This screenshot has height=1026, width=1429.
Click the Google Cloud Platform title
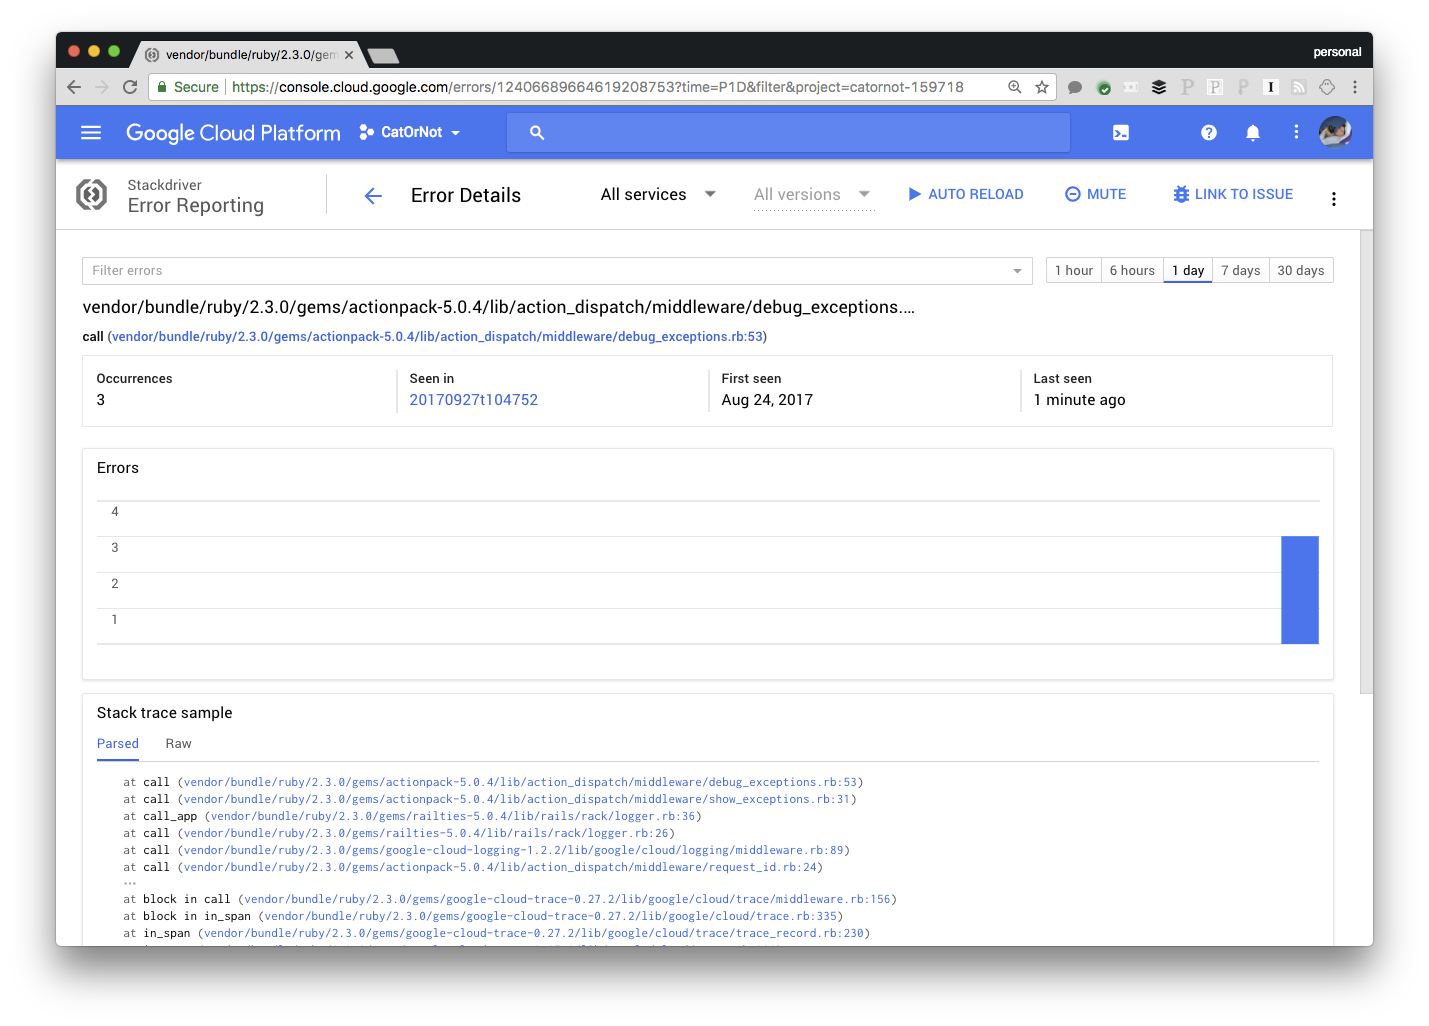(x=233, y=133)
